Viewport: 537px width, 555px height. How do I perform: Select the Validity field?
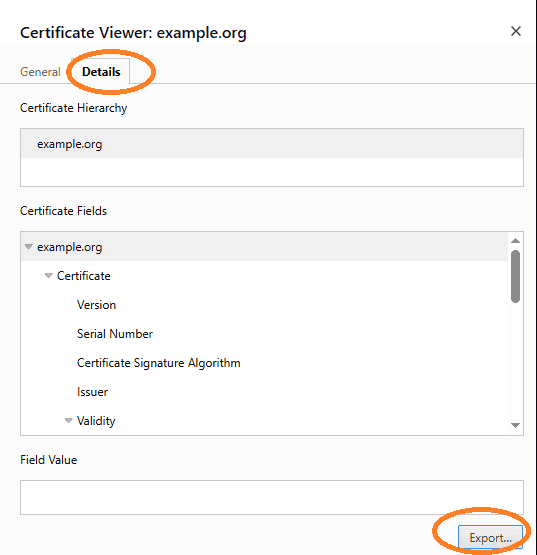point(264,421)
